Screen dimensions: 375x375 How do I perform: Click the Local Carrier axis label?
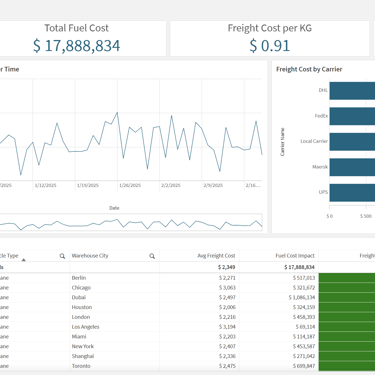pos(314,141)
